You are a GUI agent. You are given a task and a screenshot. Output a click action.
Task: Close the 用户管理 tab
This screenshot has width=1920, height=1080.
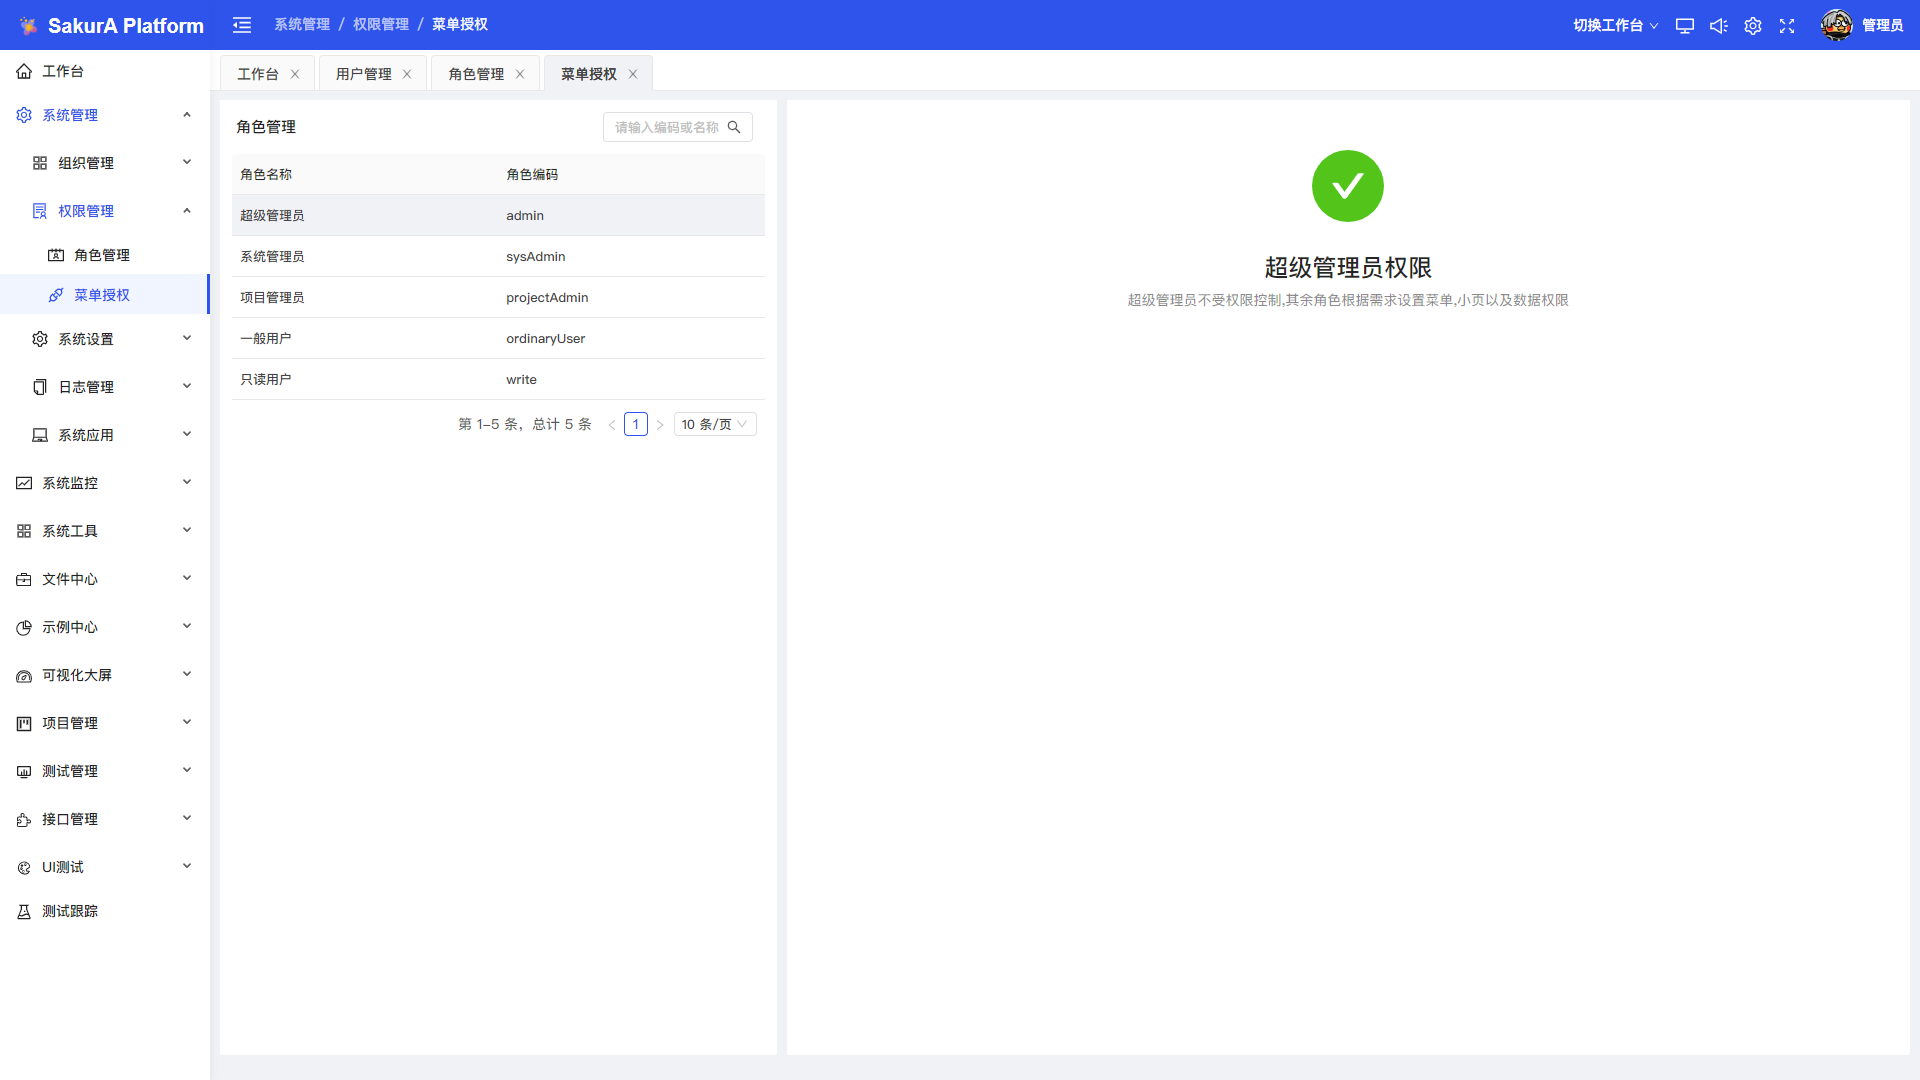coord(407,74)
